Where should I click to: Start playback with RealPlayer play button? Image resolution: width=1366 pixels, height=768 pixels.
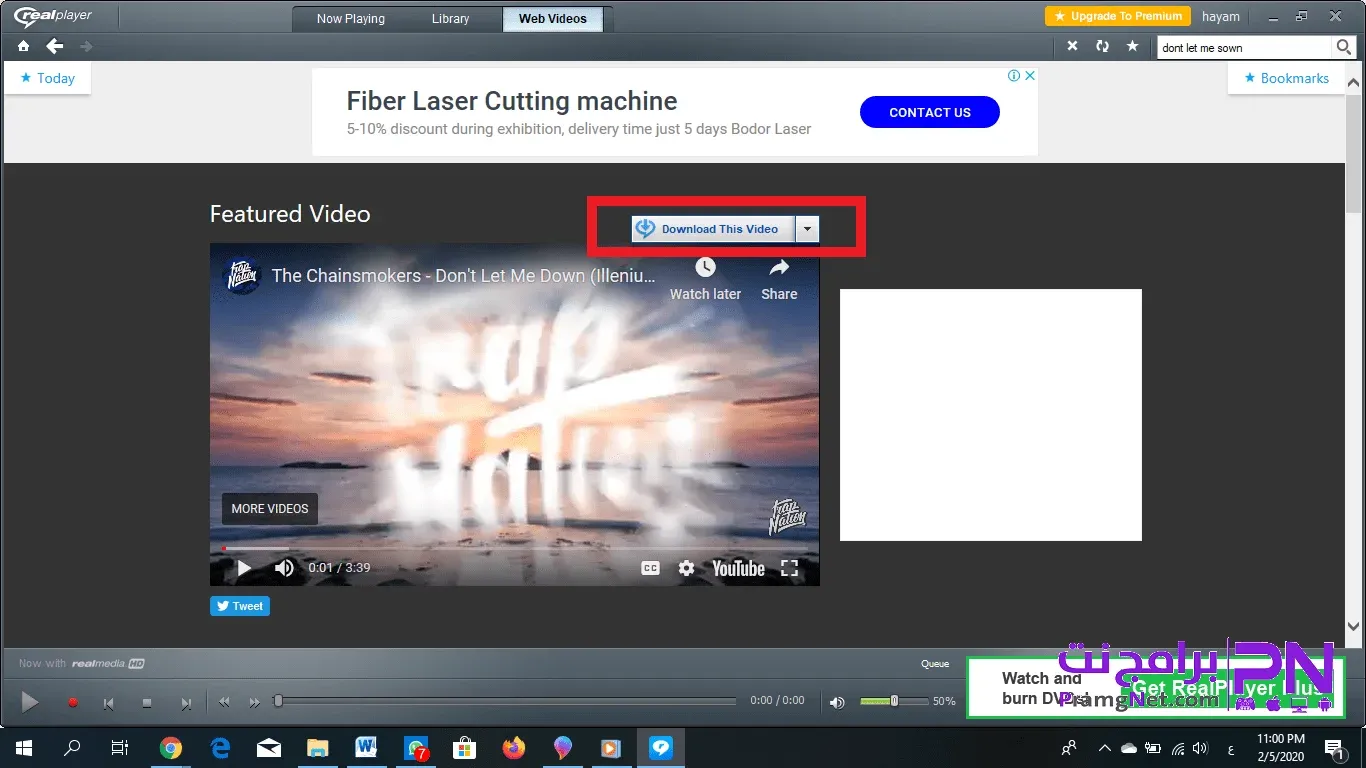[30, 702]
